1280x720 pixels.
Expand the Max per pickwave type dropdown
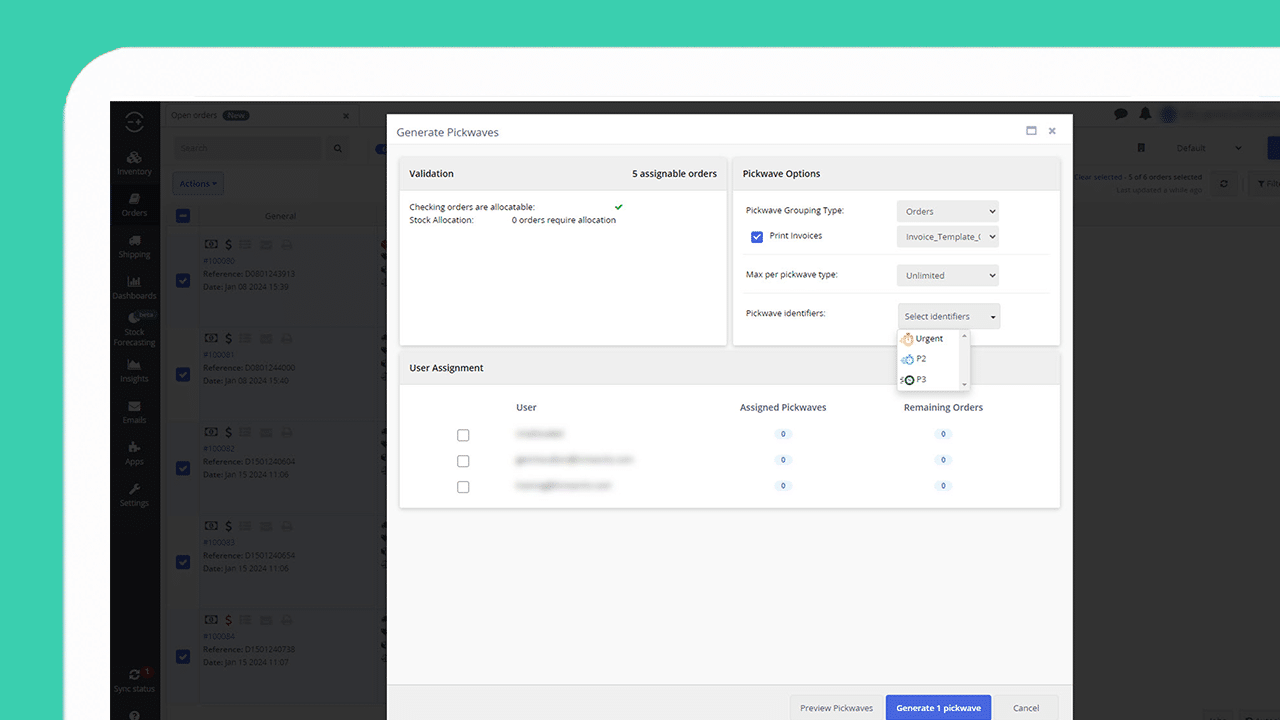click(x=947, y=275)
